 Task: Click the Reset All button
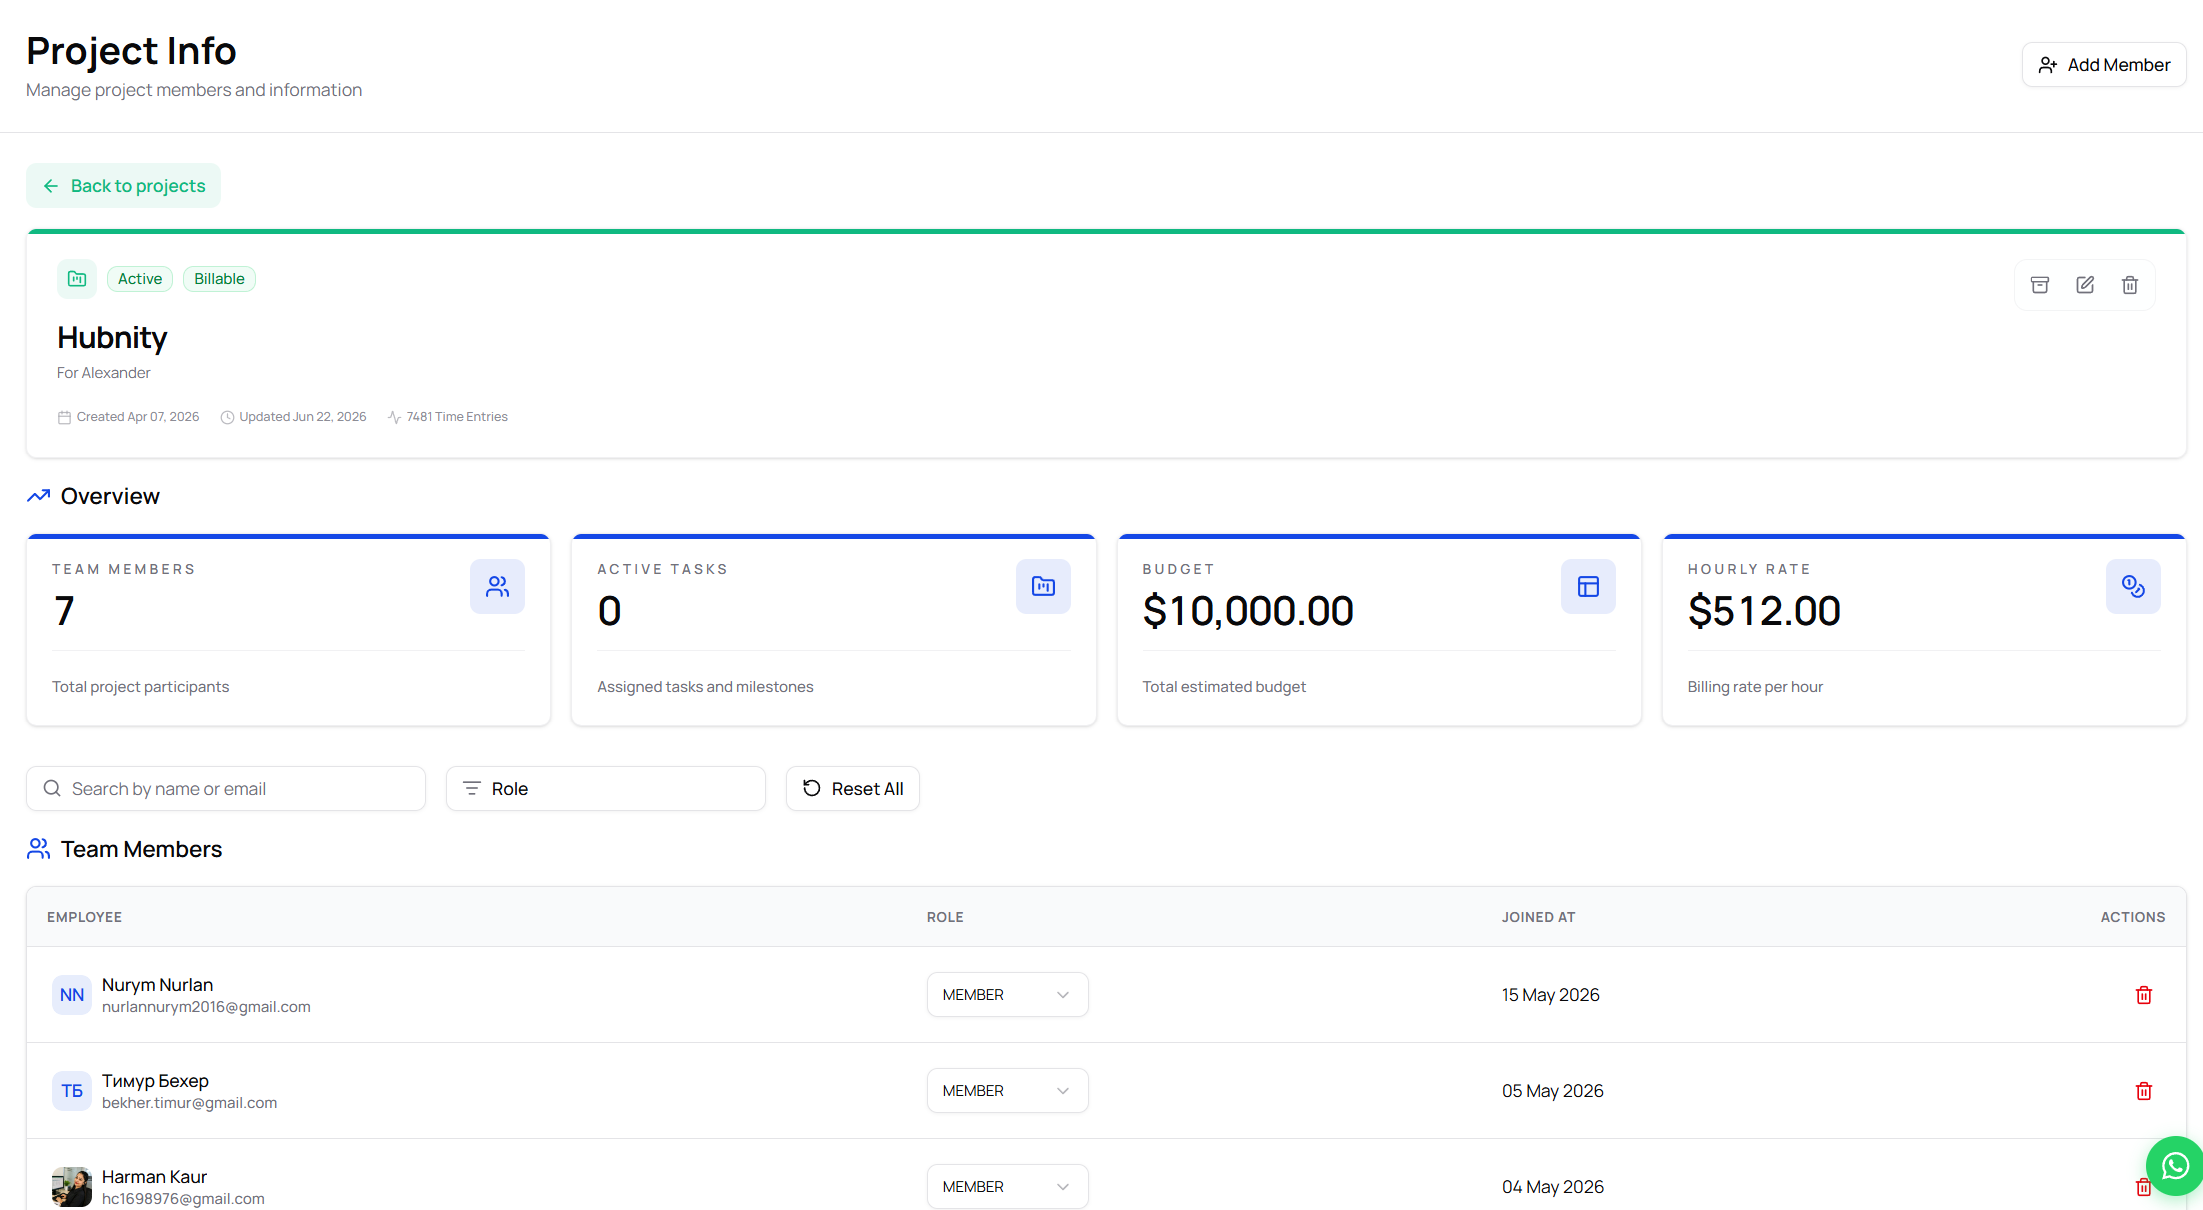(x=852, y=789)
